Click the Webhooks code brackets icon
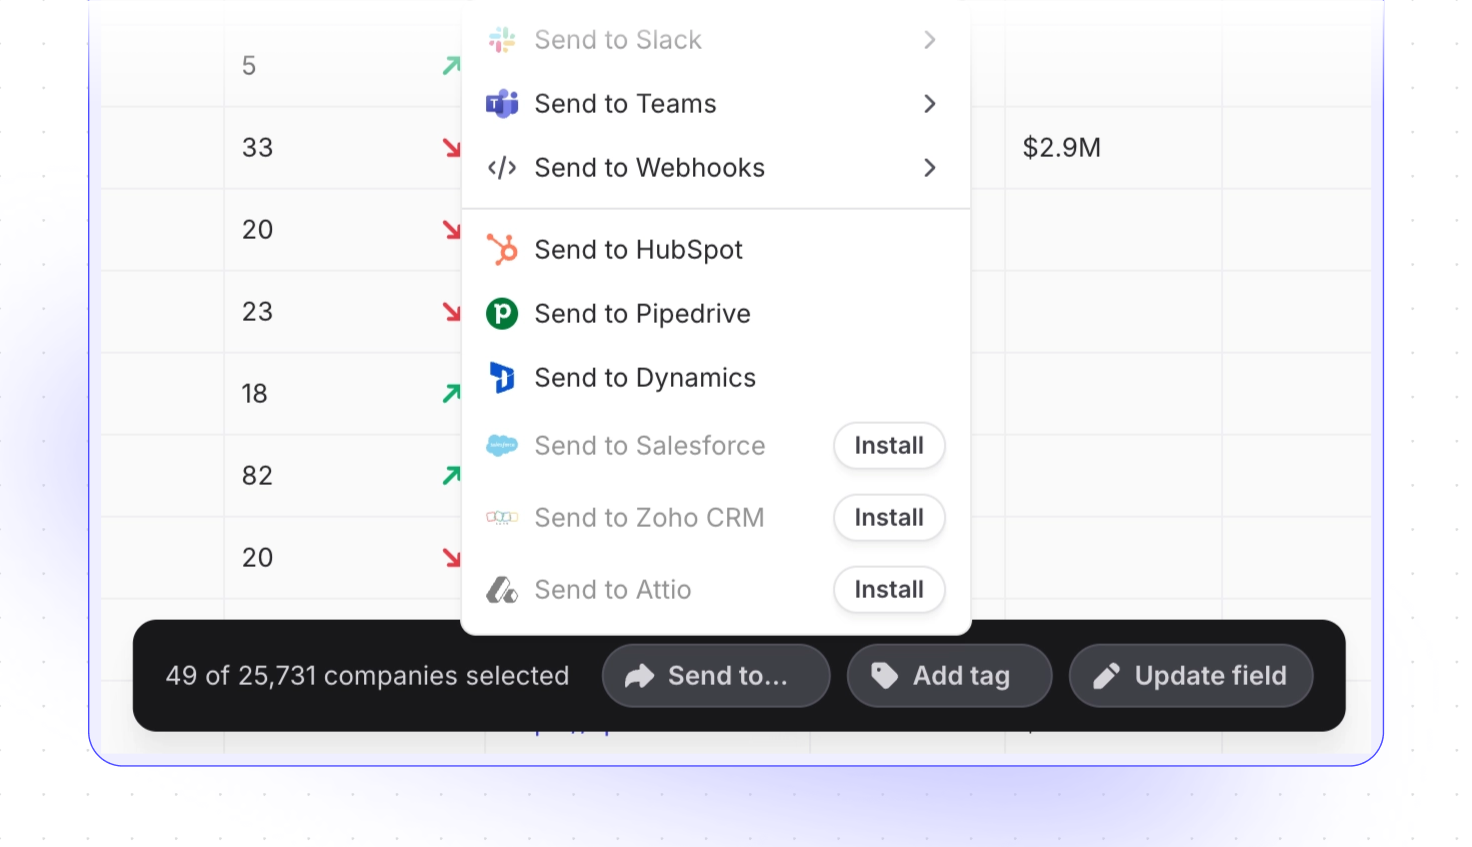This screenshot has height=847, width=1472. coord(502,168)
